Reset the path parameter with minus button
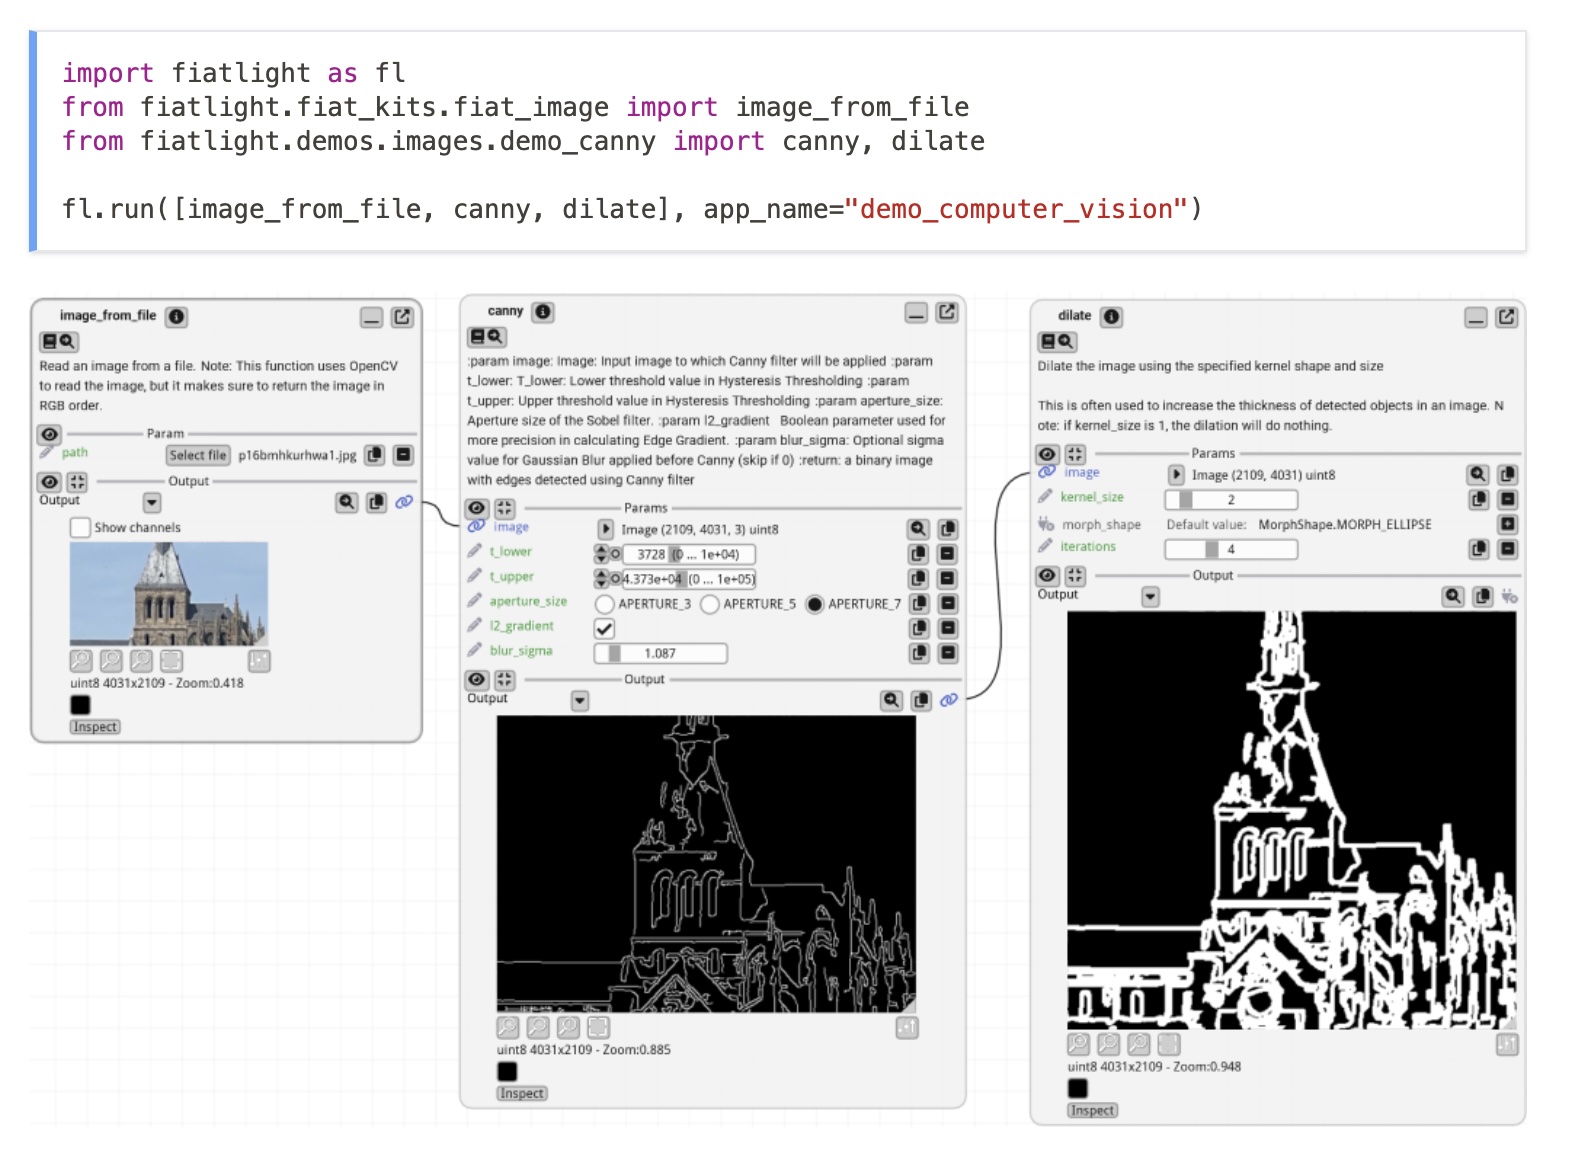Screen dimensions: 1576x1150 [403, 455]
